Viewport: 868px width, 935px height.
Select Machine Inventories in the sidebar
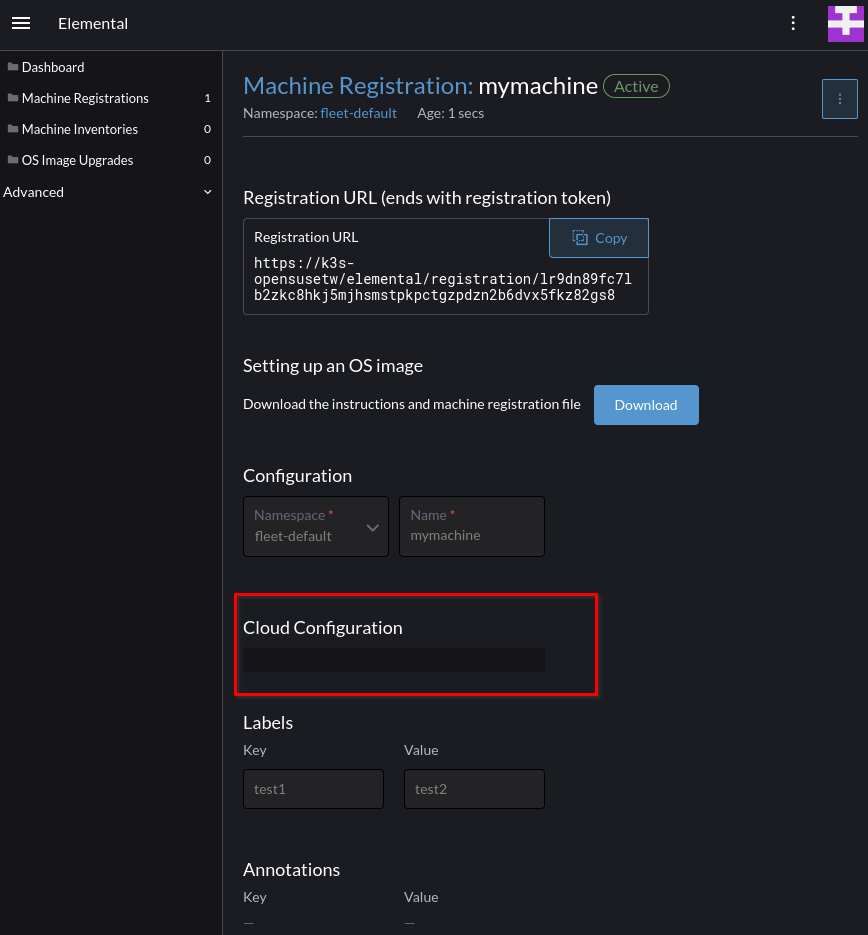click(x=79, y=129)
